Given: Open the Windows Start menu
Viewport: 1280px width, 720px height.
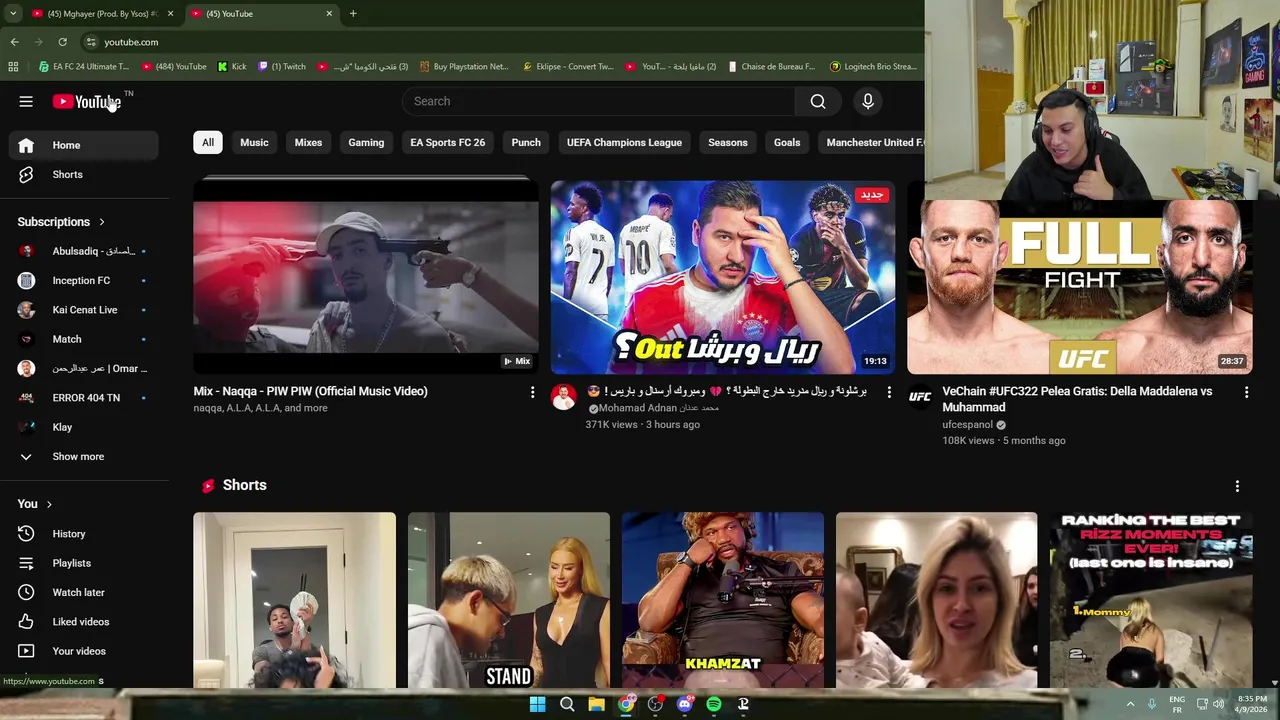Looking at the screenshot, I should click(x=537, y=704).
